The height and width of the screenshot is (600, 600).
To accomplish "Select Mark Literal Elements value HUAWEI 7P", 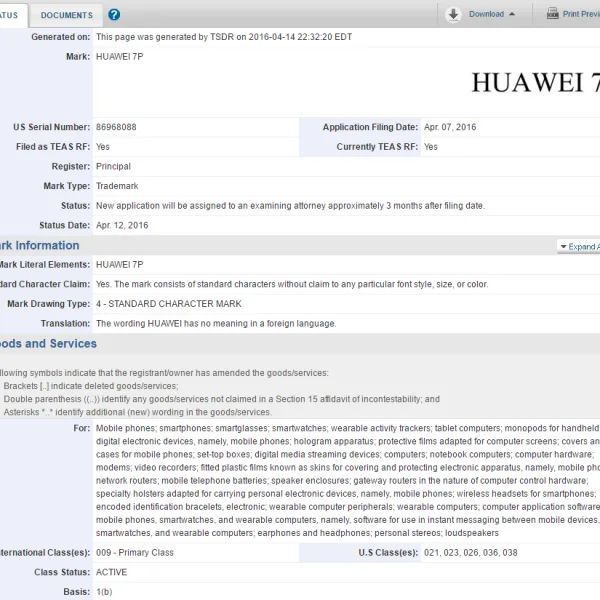I will coord(119,264).
